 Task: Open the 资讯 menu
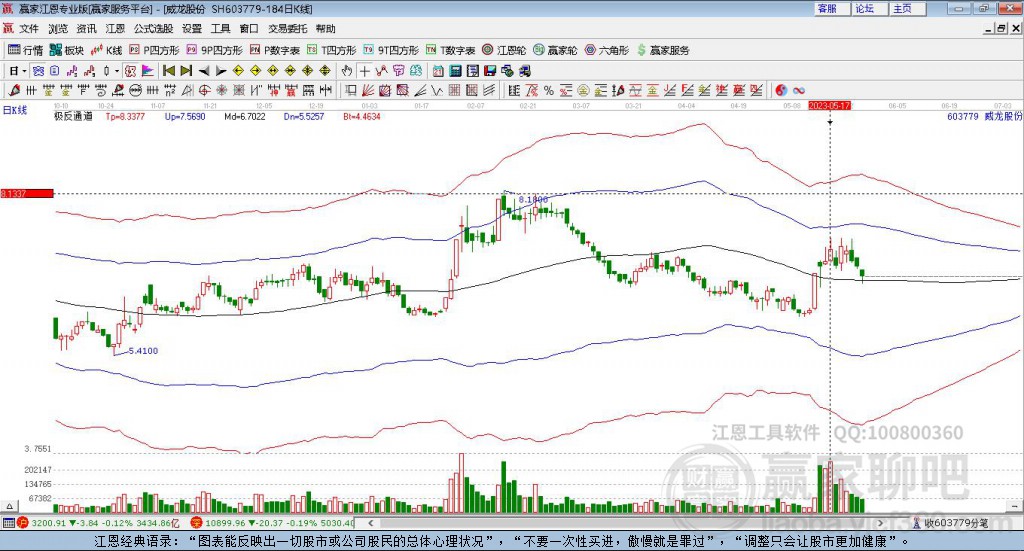[86, 29]
